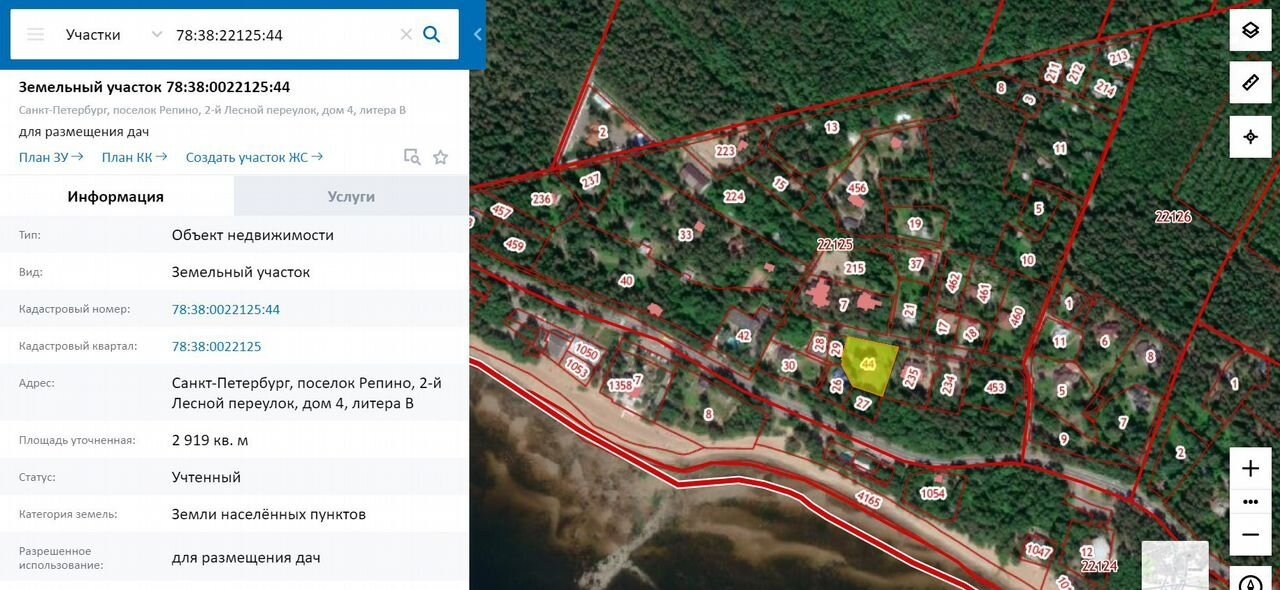The width and height of the screenshot is (1280, 590).
Task: Open the map layers button
Action: 1250,30
